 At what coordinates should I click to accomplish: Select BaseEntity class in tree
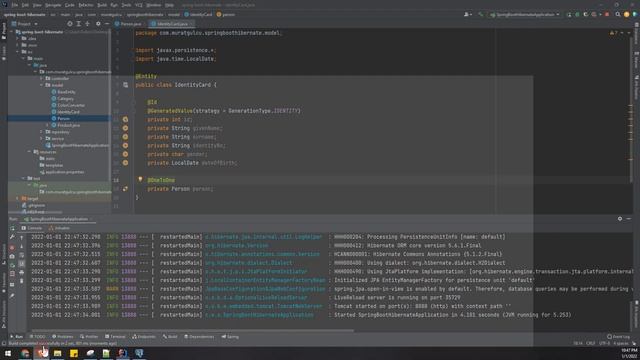tap(64, 92)
